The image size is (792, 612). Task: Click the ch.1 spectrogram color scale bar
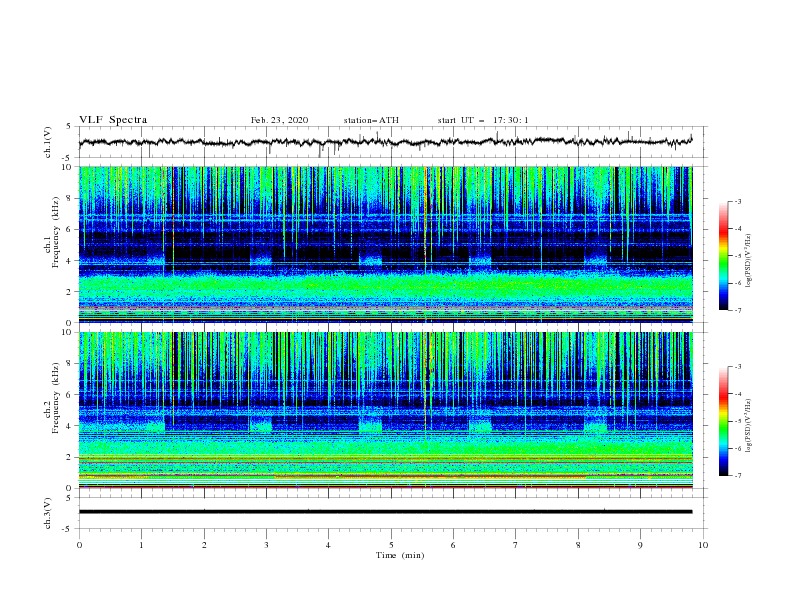(723, 256)
